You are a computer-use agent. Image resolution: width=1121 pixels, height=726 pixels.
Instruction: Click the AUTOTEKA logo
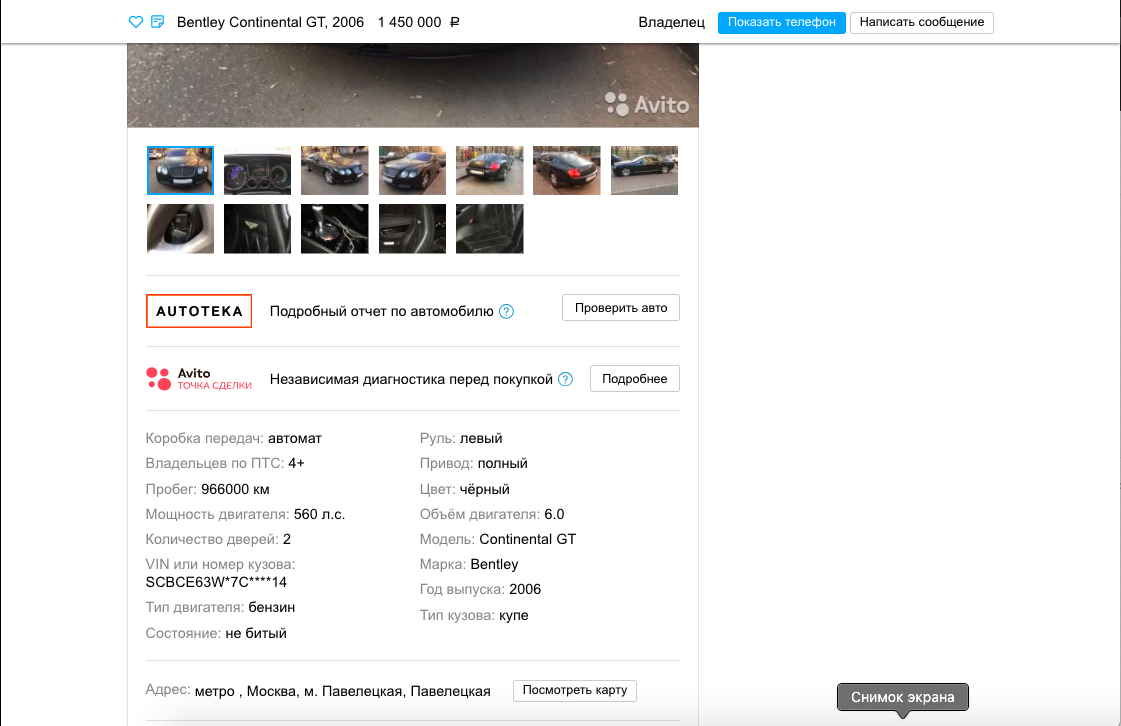coord(199,311)
